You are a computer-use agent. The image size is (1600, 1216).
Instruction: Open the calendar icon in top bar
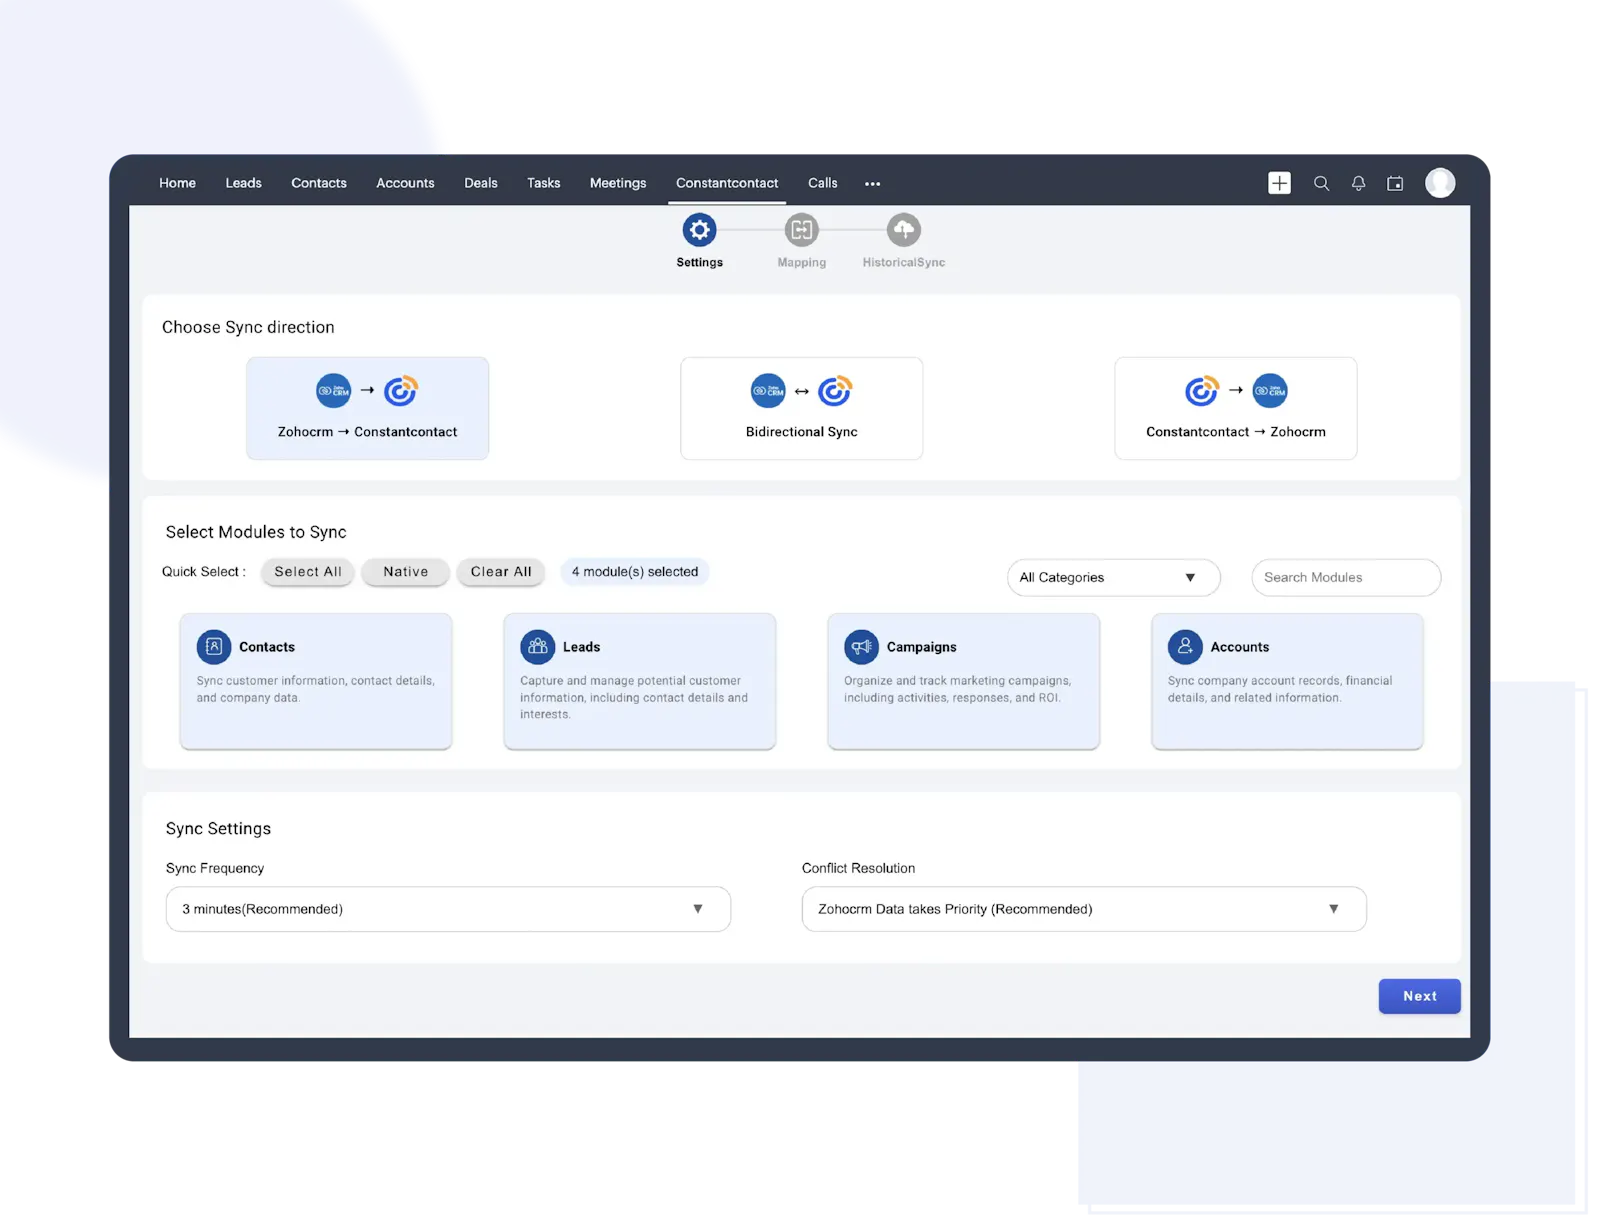(1395, 183)
